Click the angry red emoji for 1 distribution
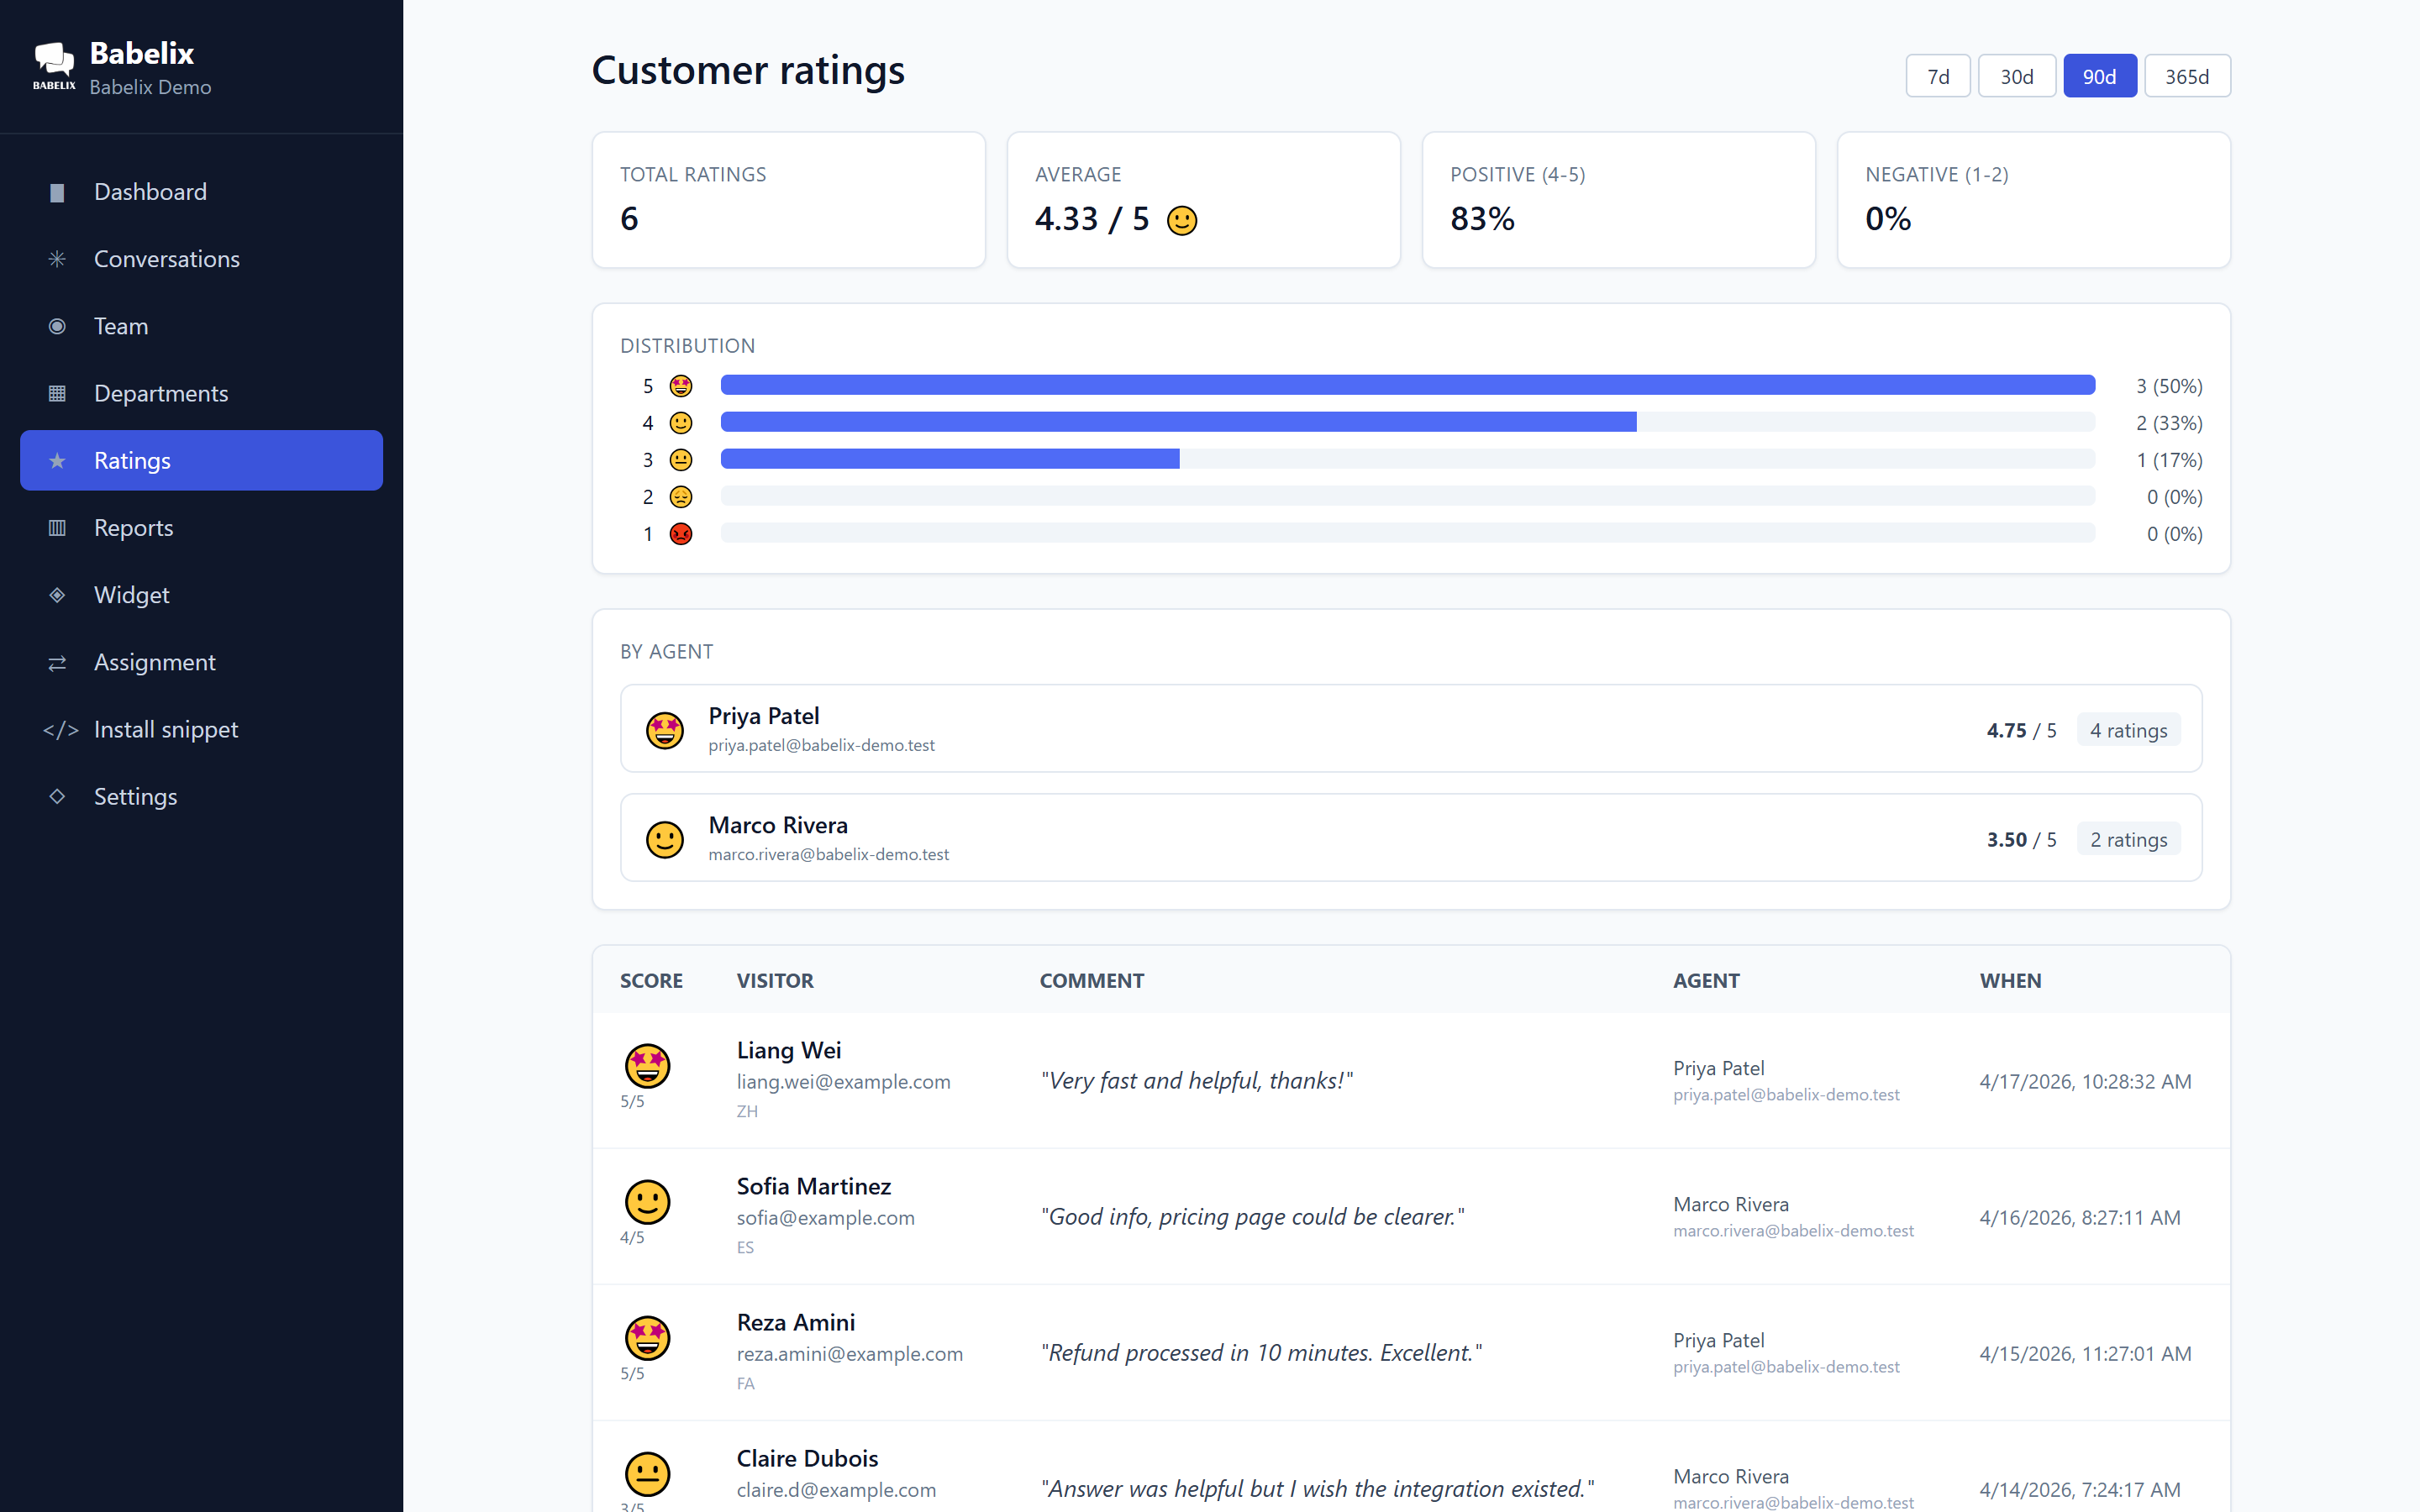The height and width of the screenshot is (1512, 2420). click(681, 534)
